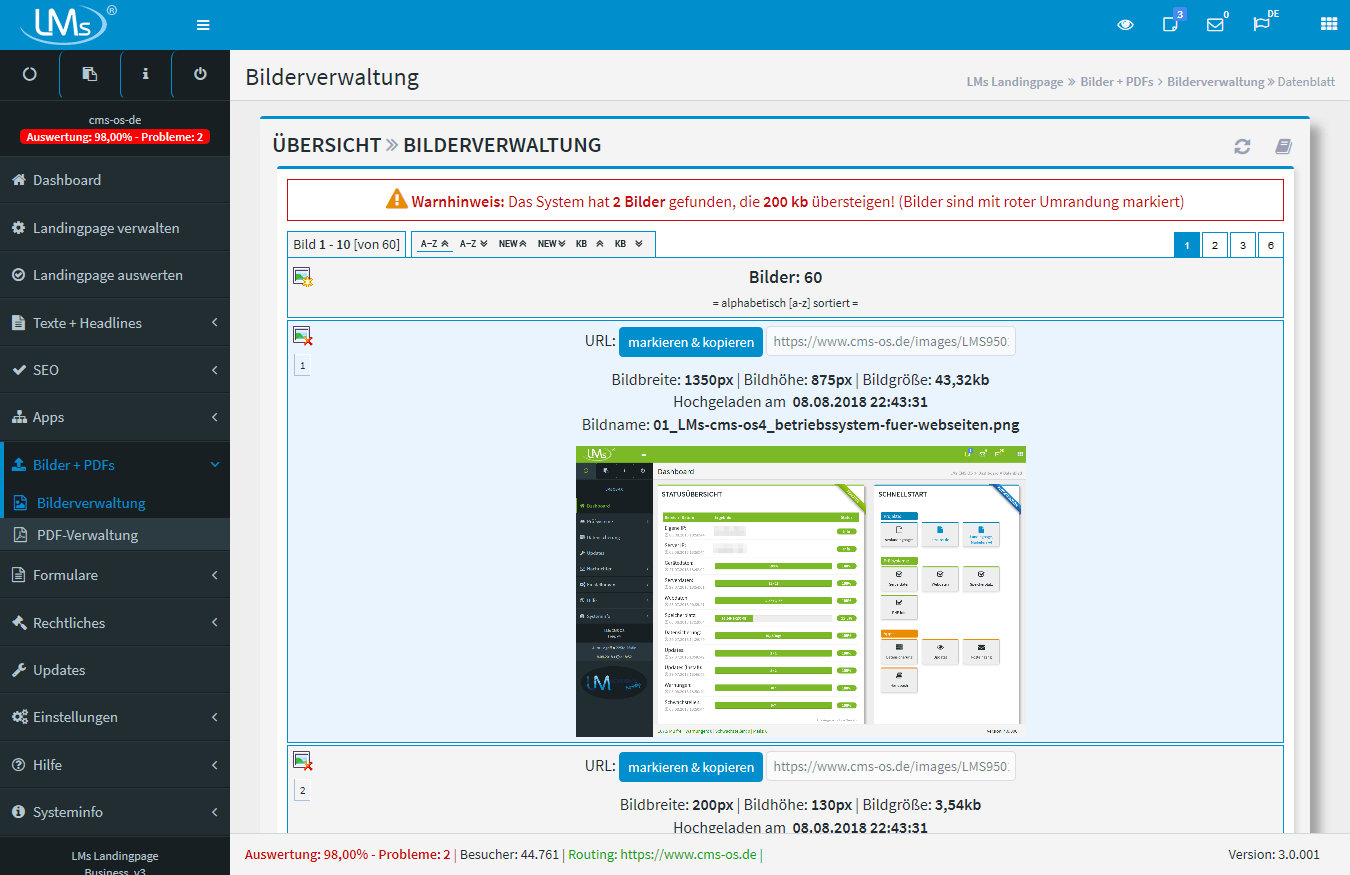Focus the URL field of image 1
The height and width of the screenshot is (875, 1350).
pos(891,342)
